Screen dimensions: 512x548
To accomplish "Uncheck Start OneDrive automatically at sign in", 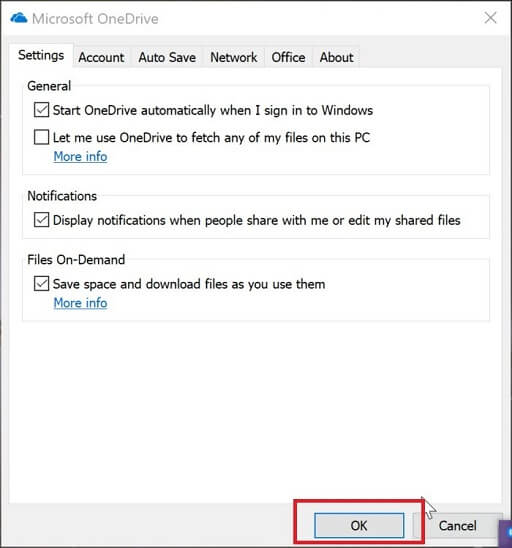I will tap(41, 110).
